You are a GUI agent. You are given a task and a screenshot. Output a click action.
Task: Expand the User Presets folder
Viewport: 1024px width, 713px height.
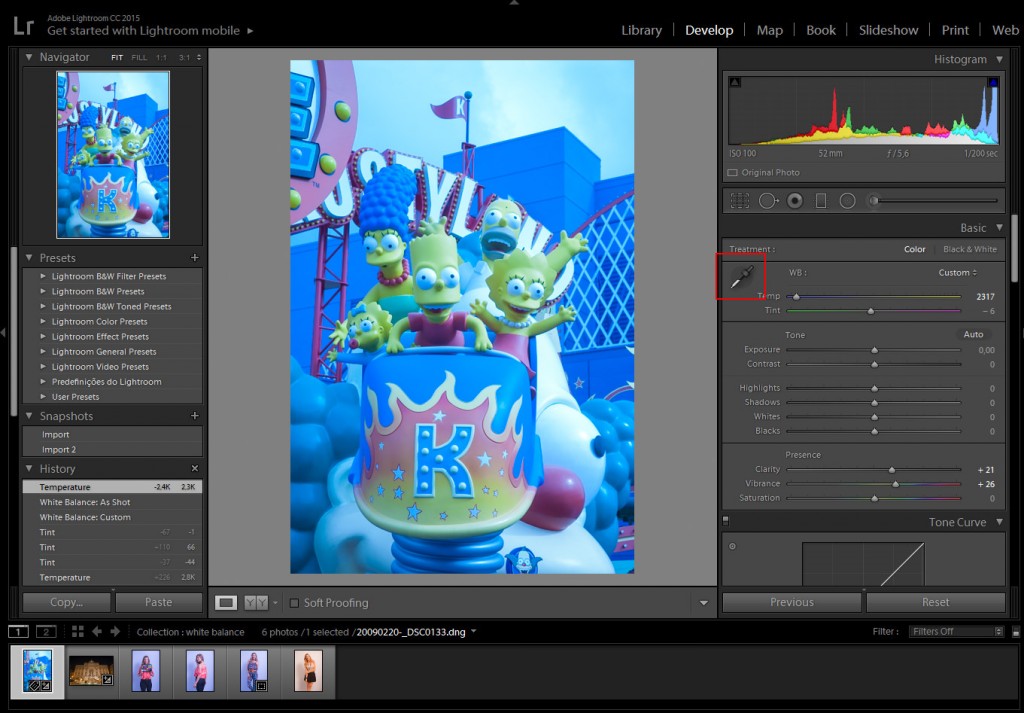[43, 397]
